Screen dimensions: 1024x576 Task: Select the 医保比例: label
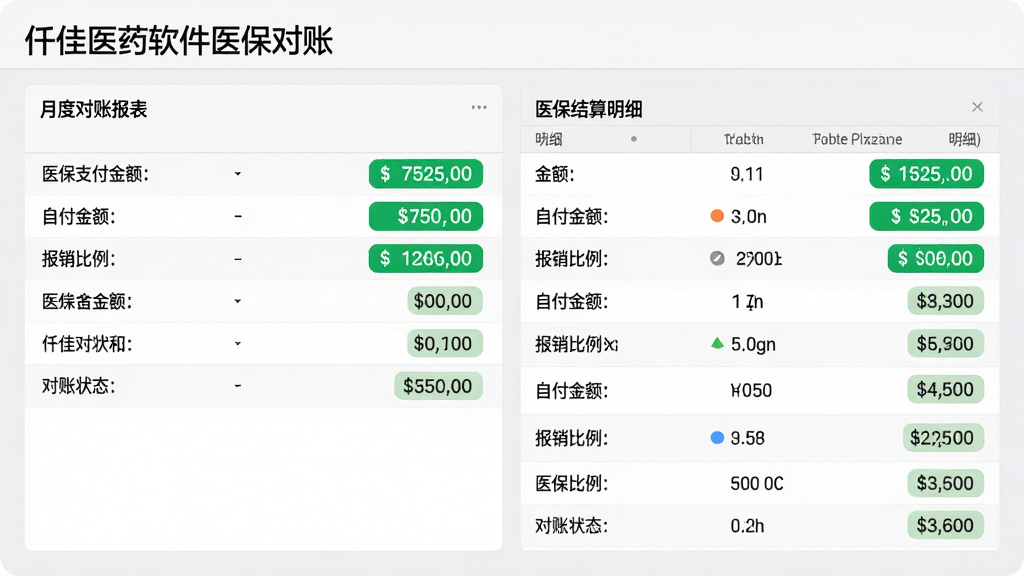click(571, 483)
